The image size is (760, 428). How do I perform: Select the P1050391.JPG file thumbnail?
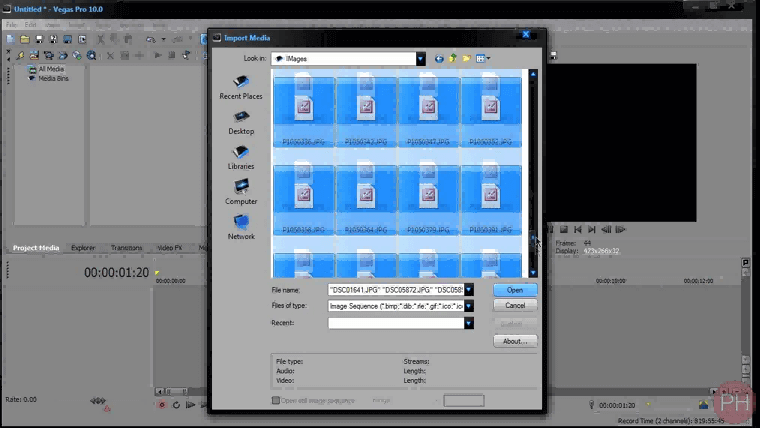pos(491,200)
